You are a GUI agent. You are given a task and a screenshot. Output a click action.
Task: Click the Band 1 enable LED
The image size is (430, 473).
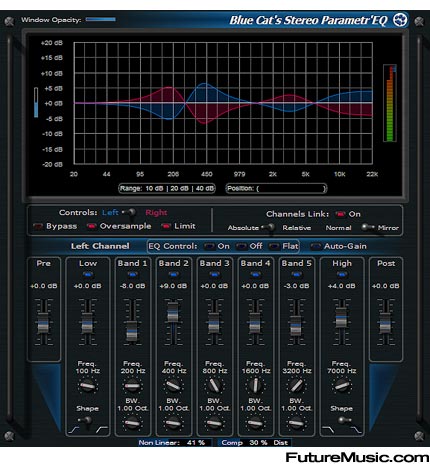(132, 274)
